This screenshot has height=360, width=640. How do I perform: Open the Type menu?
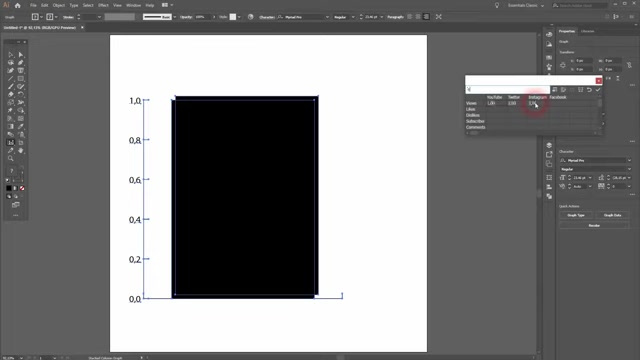coord(73,5)
